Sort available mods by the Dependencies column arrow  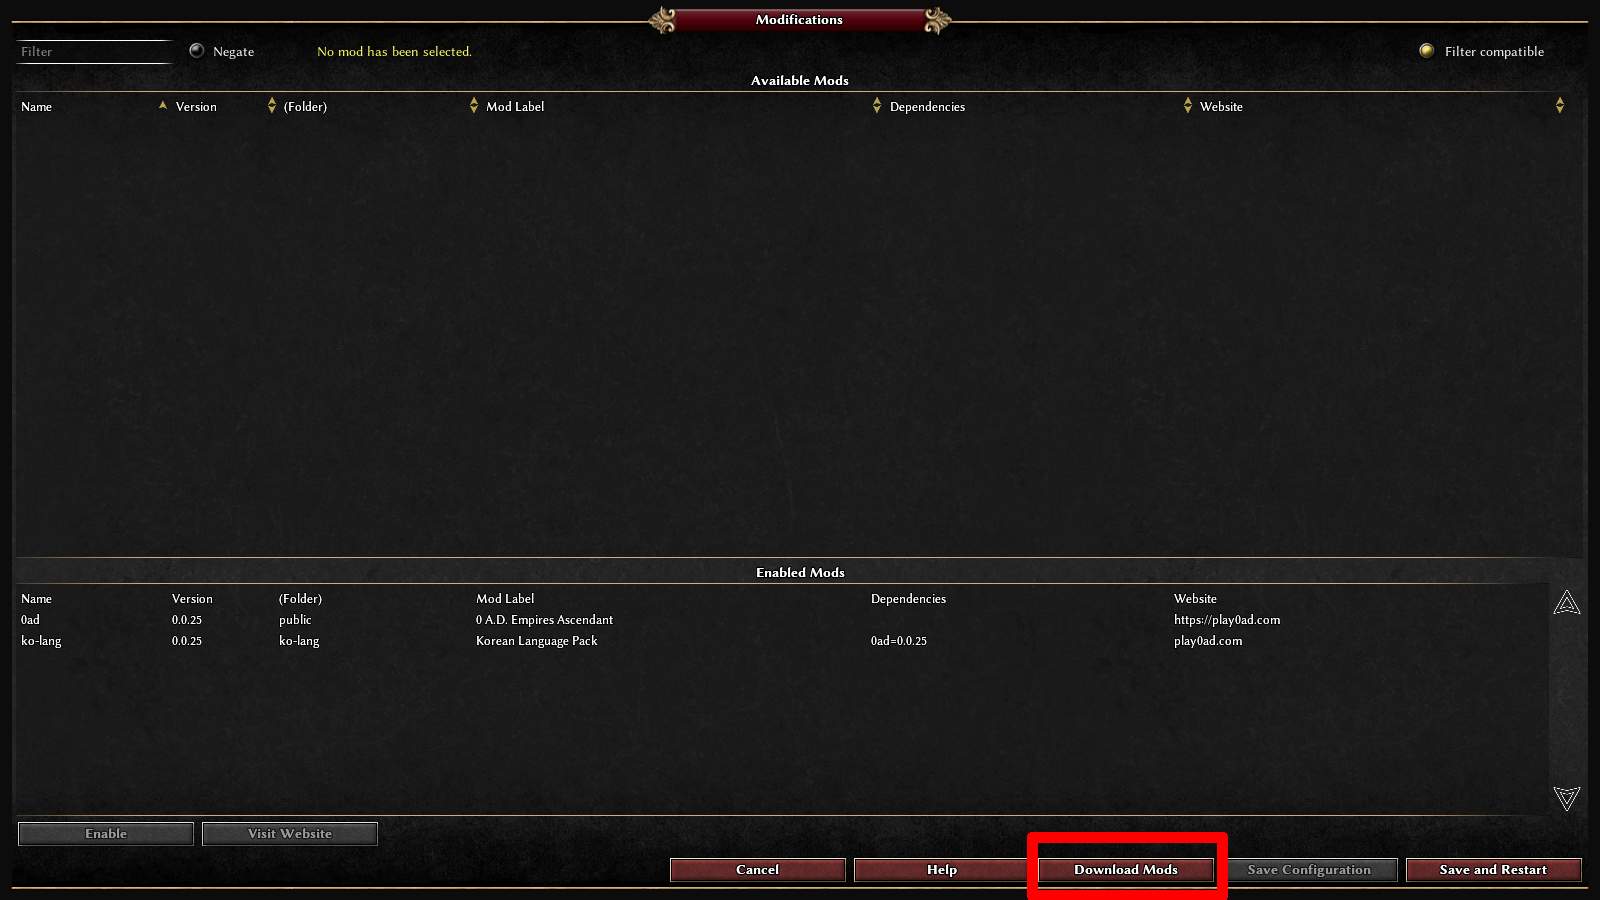pos(1188,105)
